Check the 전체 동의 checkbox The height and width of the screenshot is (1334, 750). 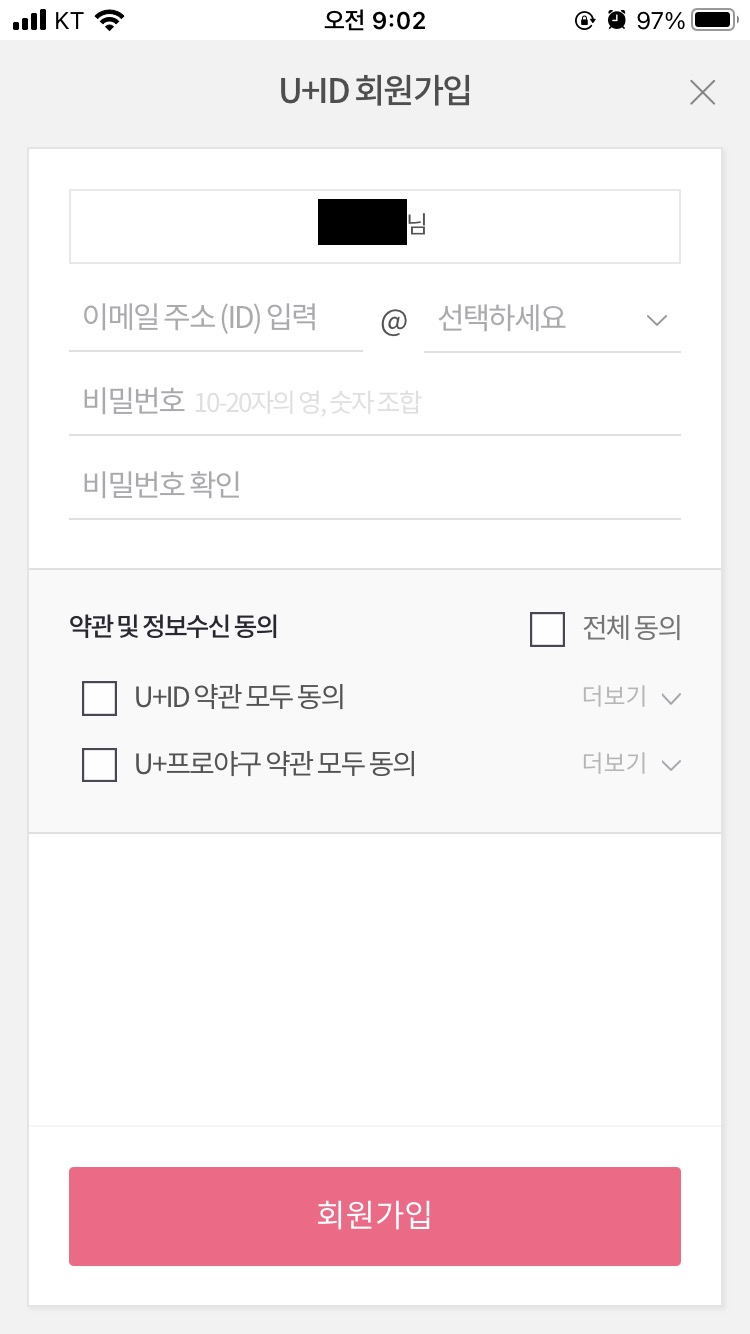click(547, 629)
